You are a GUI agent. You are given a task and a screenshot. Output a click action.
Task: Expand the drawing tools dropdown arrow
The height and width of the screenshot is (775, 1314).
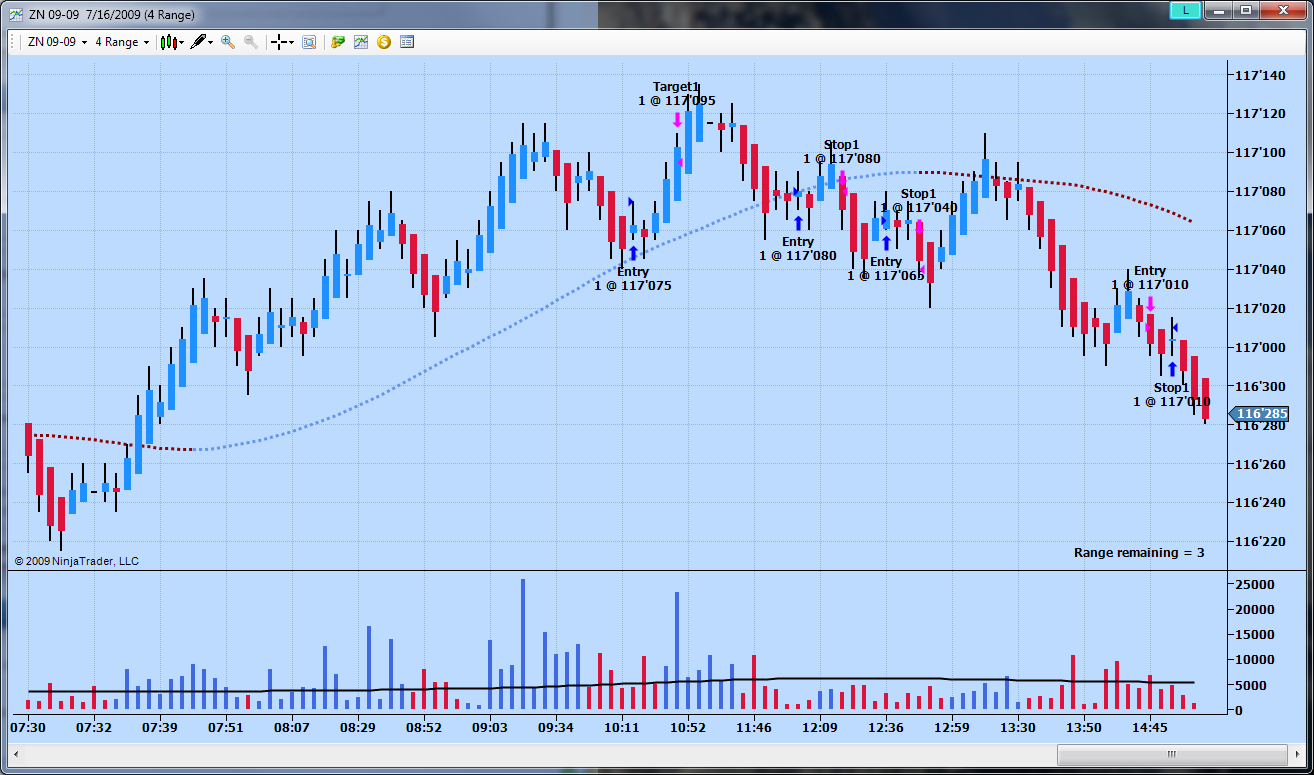(x=211, y=43)
